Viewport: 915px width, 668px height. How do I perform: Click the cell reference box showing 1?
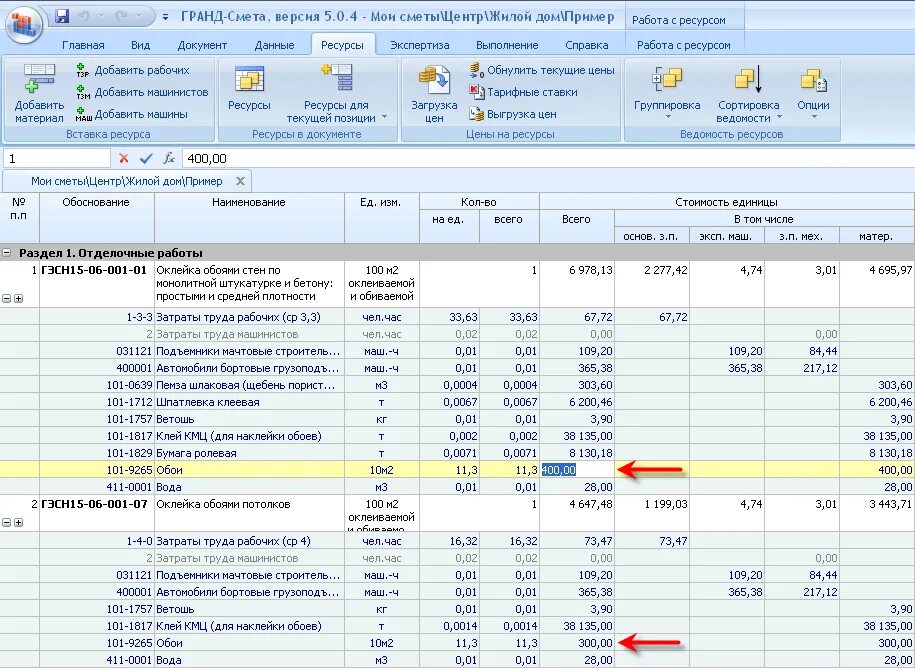(57, 158)
